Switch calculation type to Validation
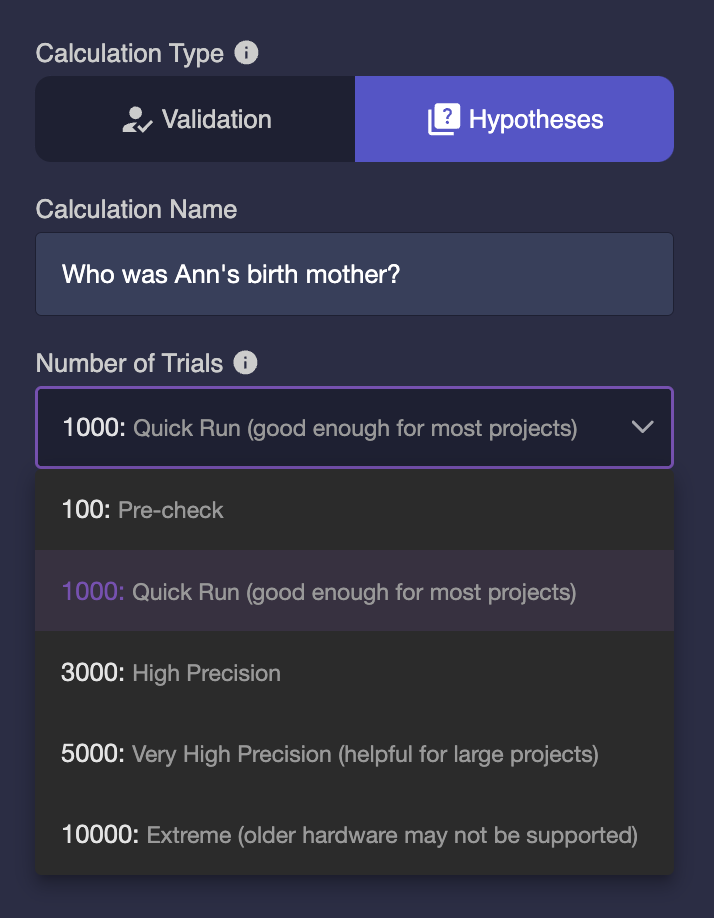The image size is (714, 918). pos(195,120)
